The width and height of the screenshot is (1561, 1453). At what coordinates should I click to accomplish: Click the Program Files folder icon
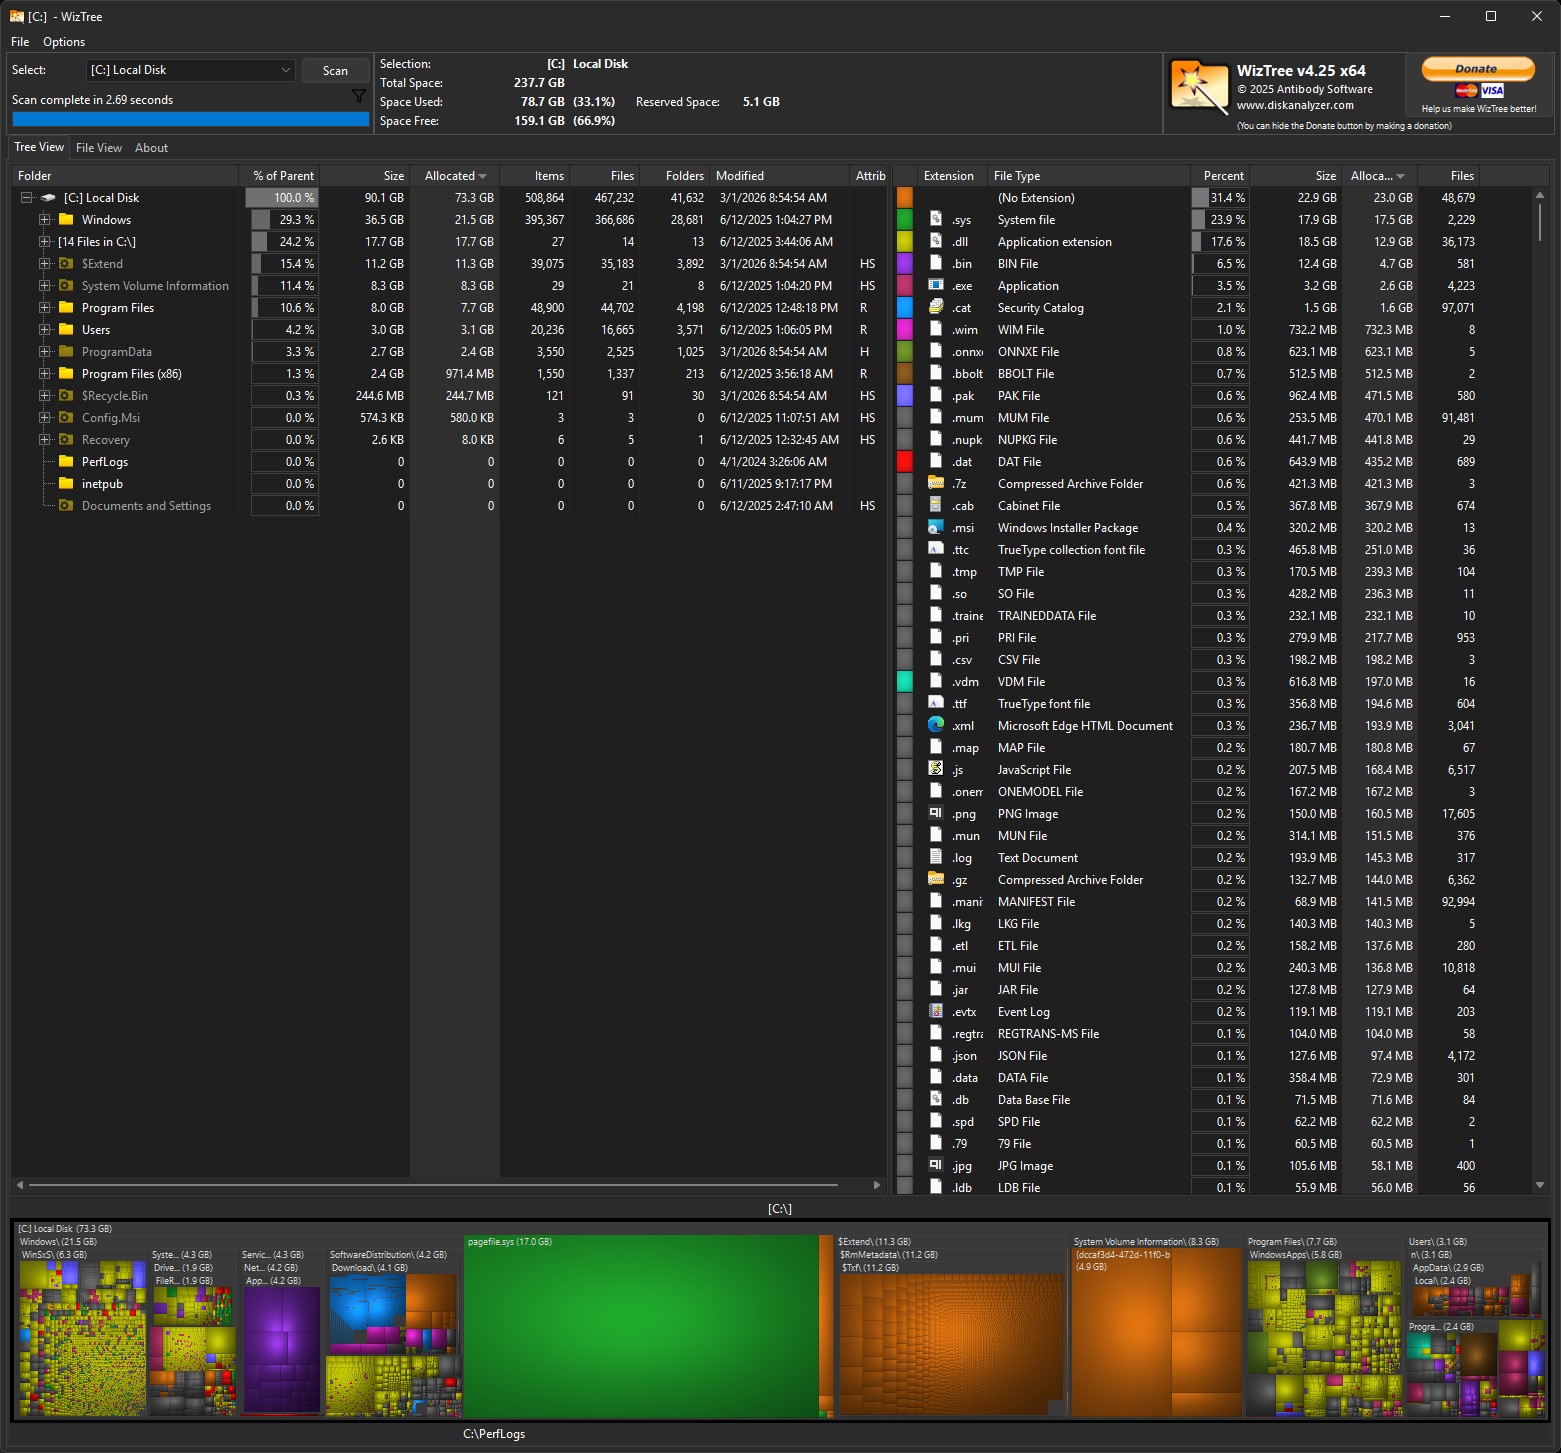[67, 307]
